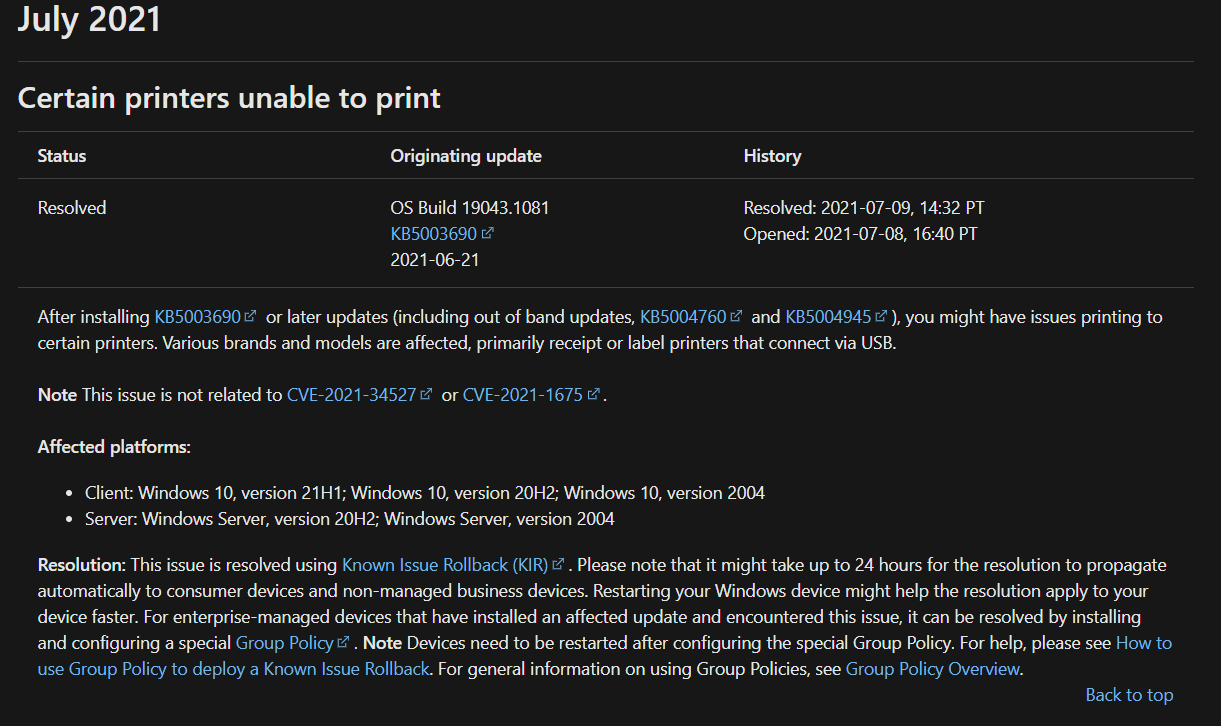This screenshot has height=726, width=1221.
Task: Open the KB5003690 update link in the table
Action: [434, 232]
